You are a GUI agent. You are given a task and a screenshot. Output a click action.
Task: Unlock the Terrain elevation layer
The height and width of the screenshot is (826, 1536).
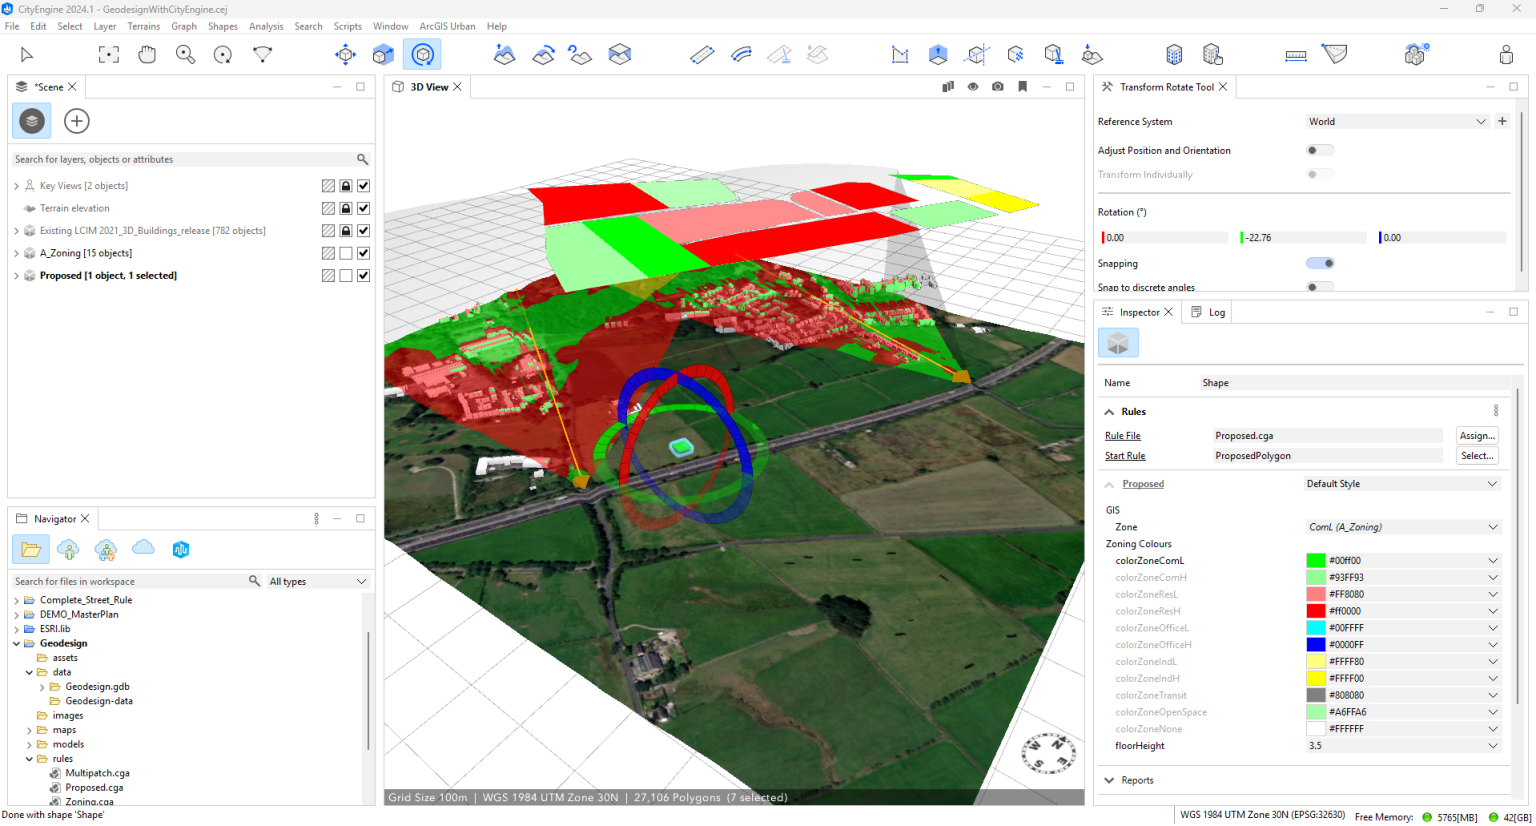346,208
